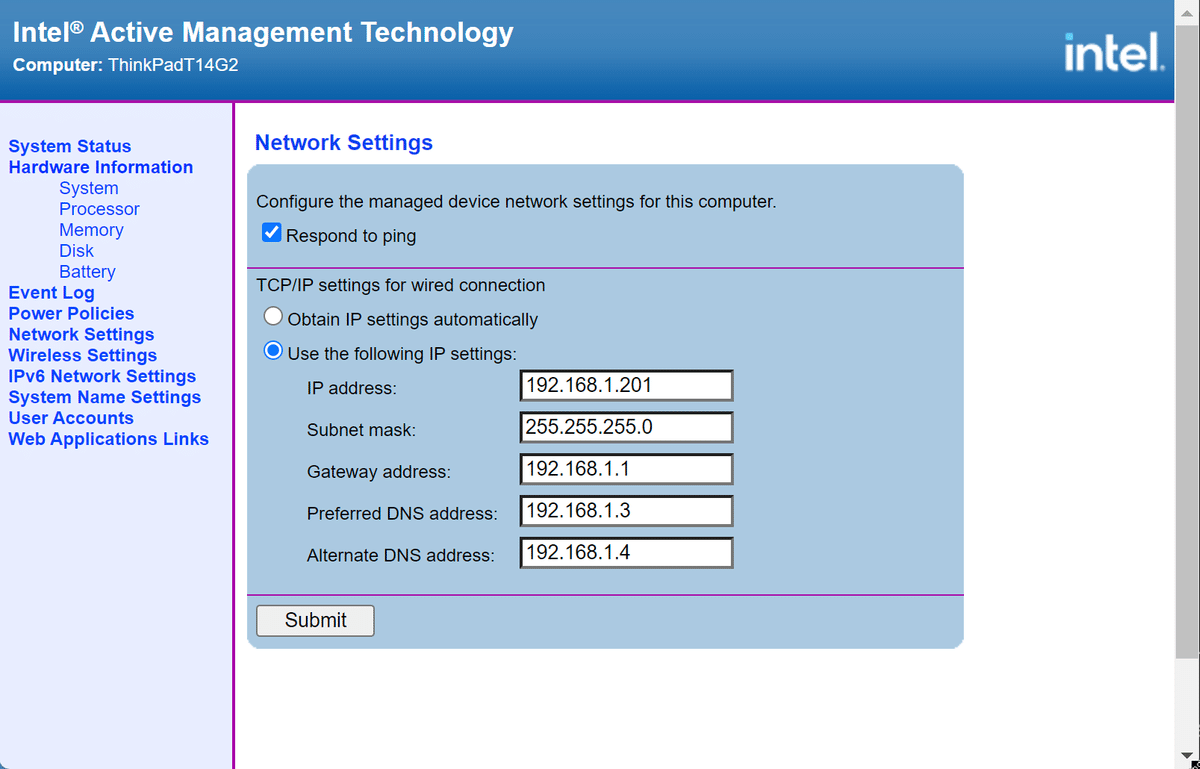The width and height of the screenshot is (1200, 769).
Task: Select Obtain IP settings automatically
Action: point(273,318)
